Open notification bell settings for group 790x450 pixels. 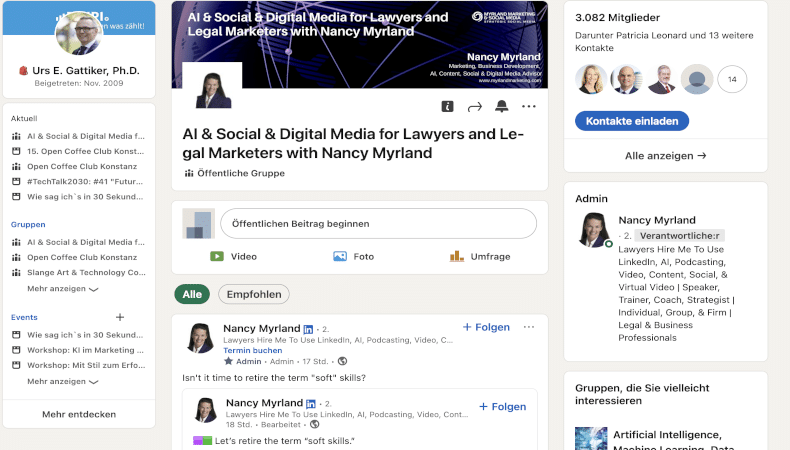[501, 106]
